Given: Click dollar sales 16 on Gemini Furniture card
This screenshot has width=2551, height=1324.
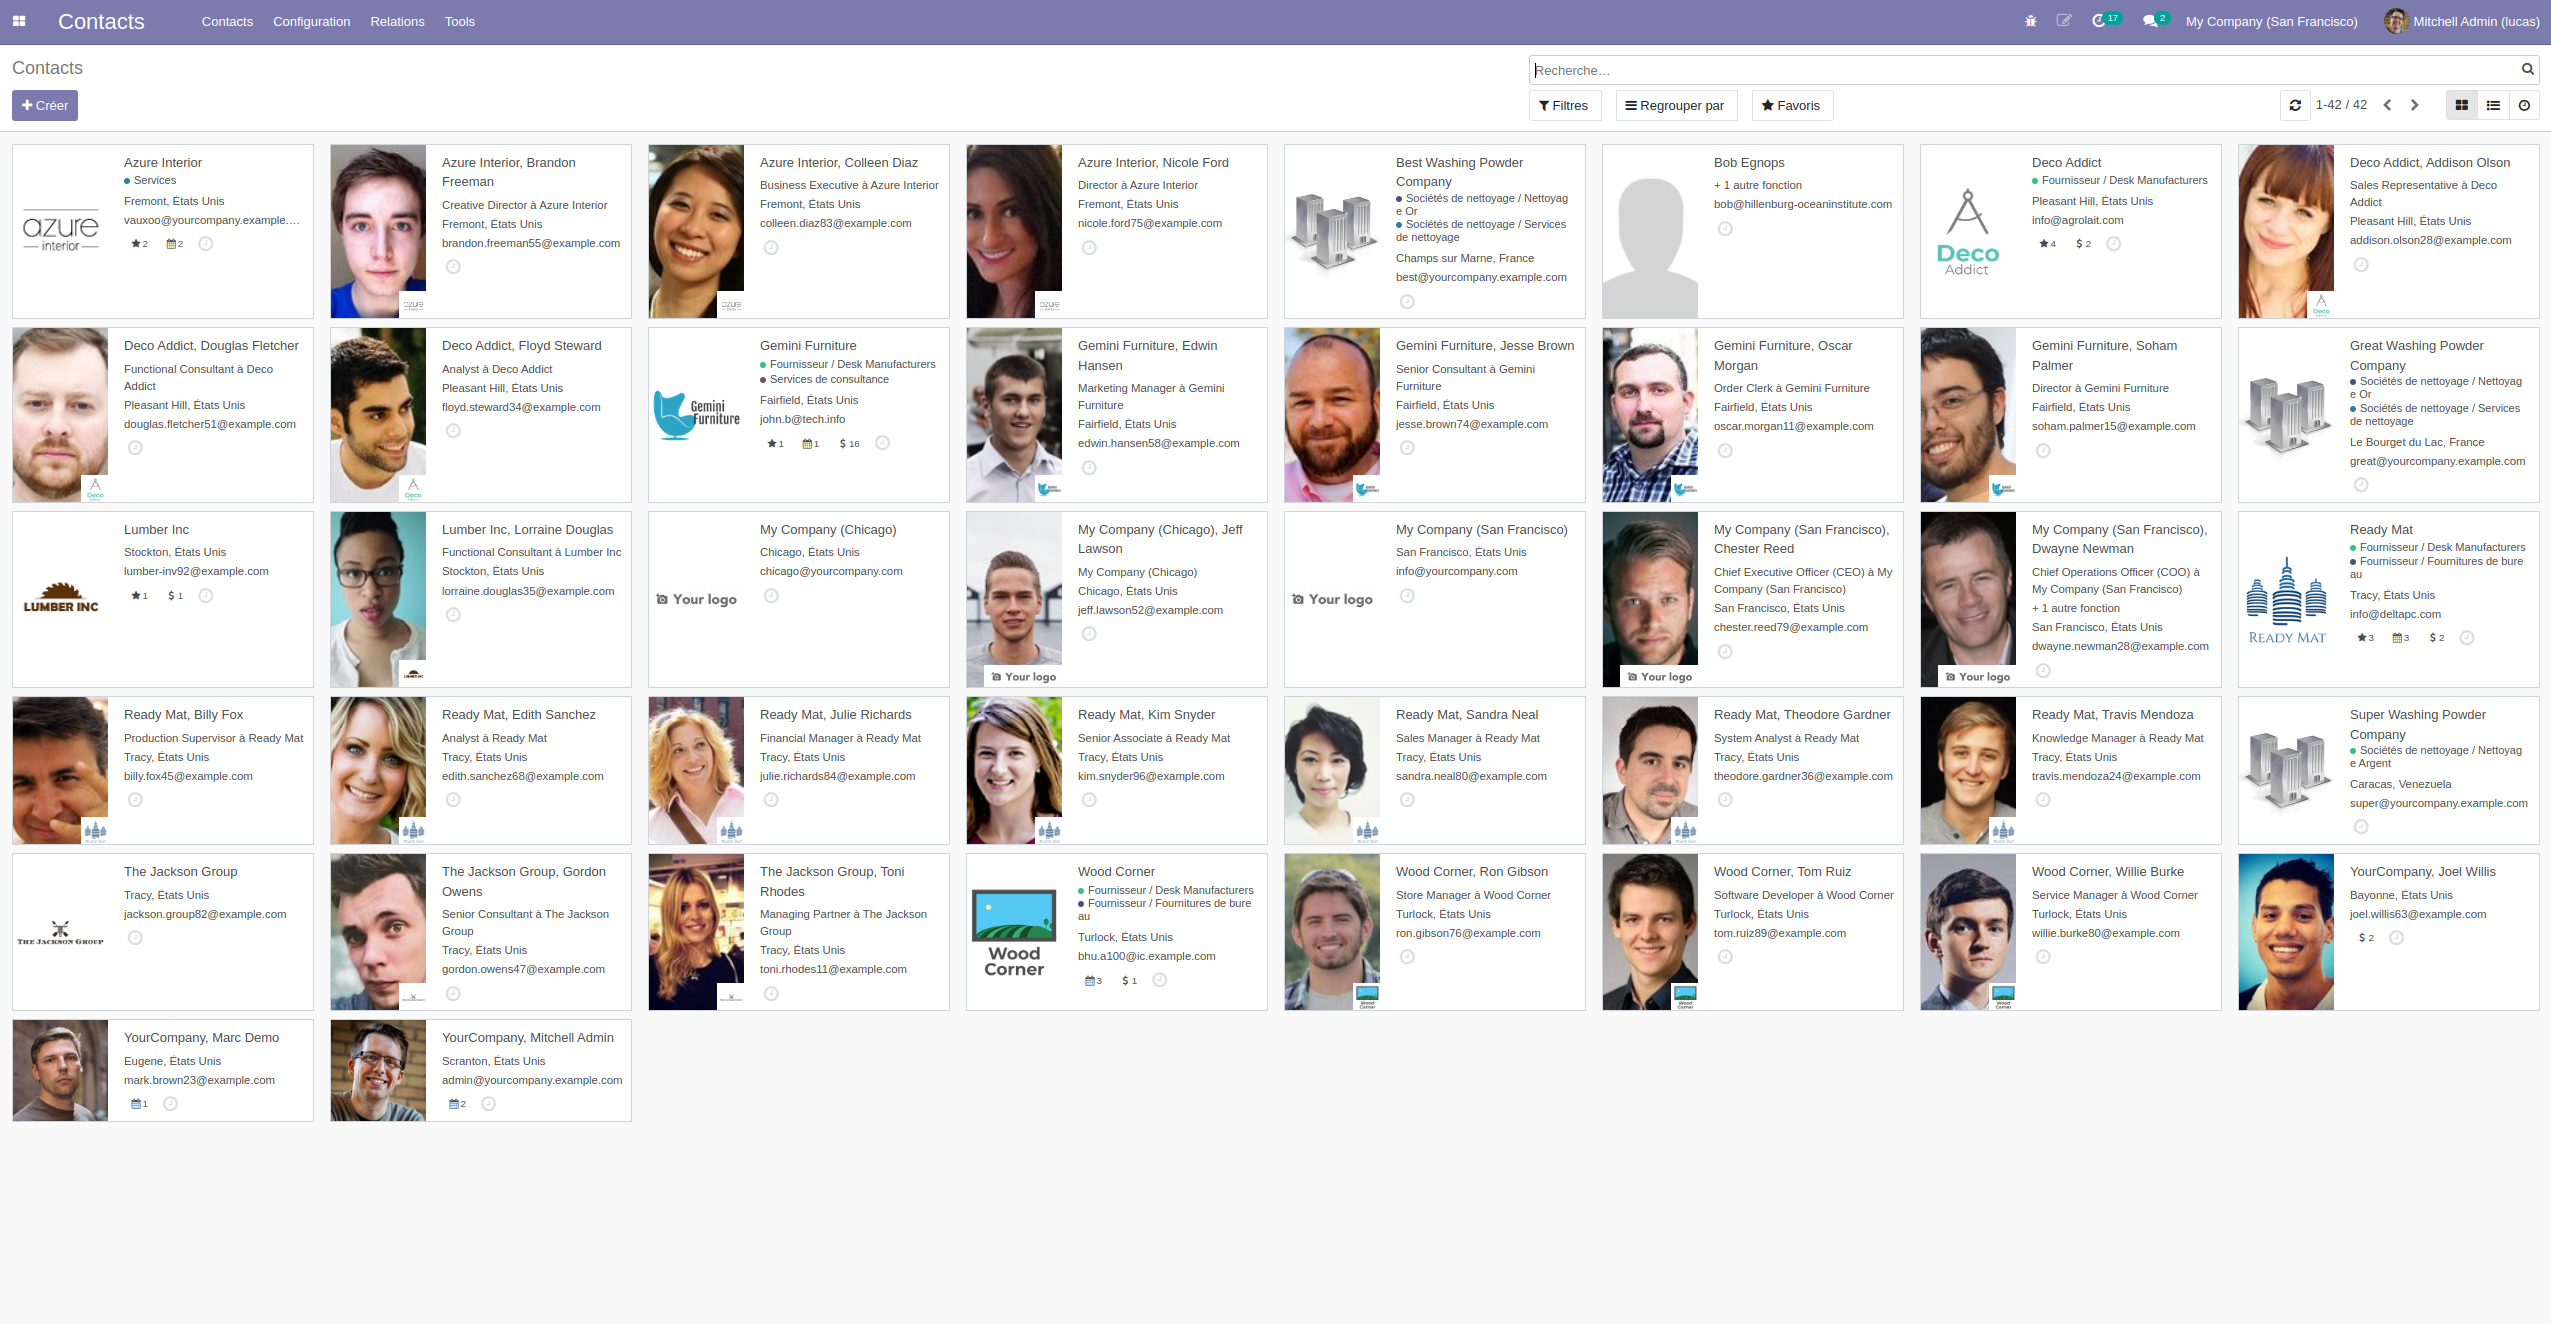Looking at the screenshot, I should pos(849,444).
